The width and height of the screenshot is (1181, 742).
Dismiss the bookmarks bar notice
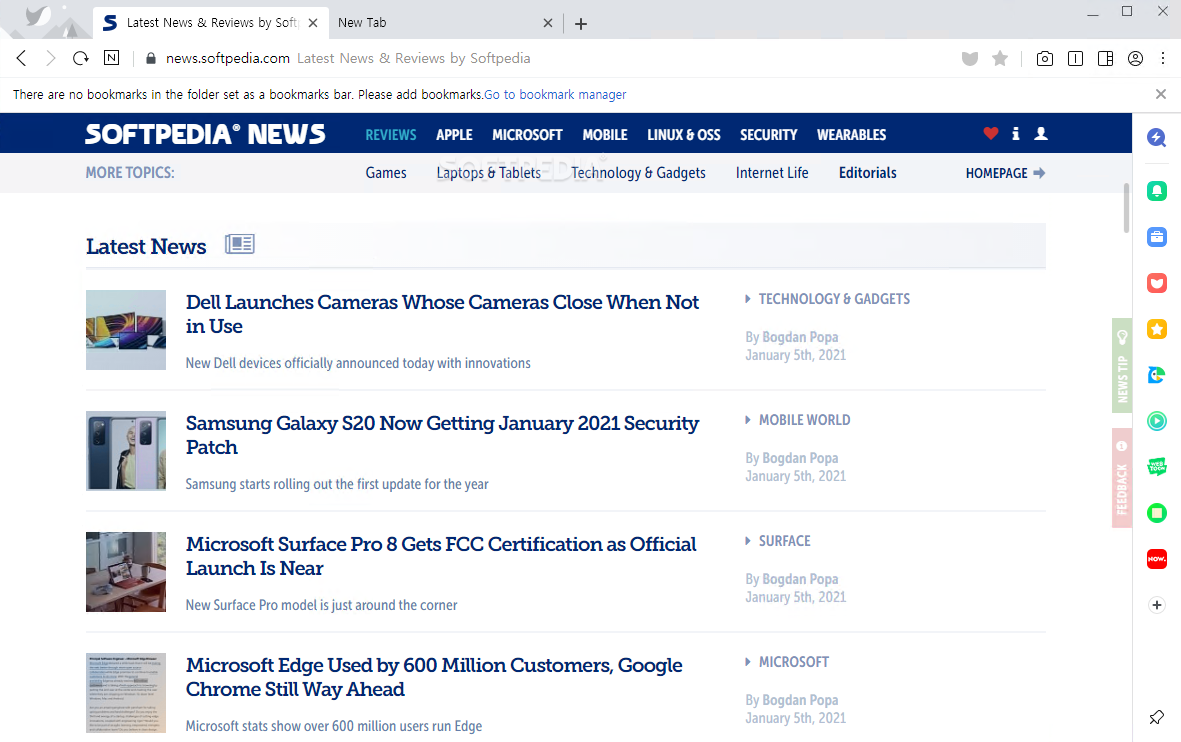(1161, 94)
